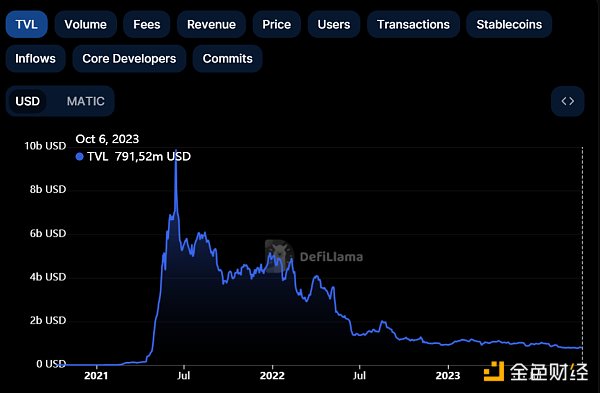Click the 2022 label on the time axis
600x393 pixels.
pyautogui.click(x=272, y=375)
